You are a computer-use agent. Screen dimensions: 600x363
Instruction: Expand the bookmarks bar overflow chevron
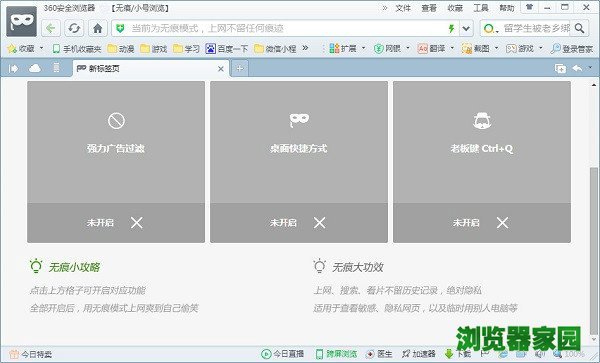[305, 48]
